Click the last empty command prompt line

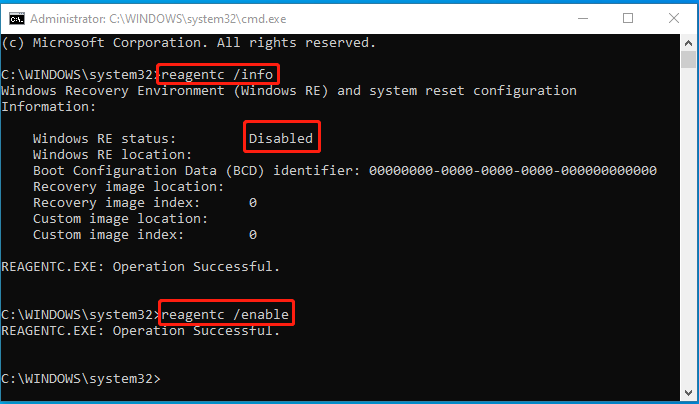tap(81, 379)
